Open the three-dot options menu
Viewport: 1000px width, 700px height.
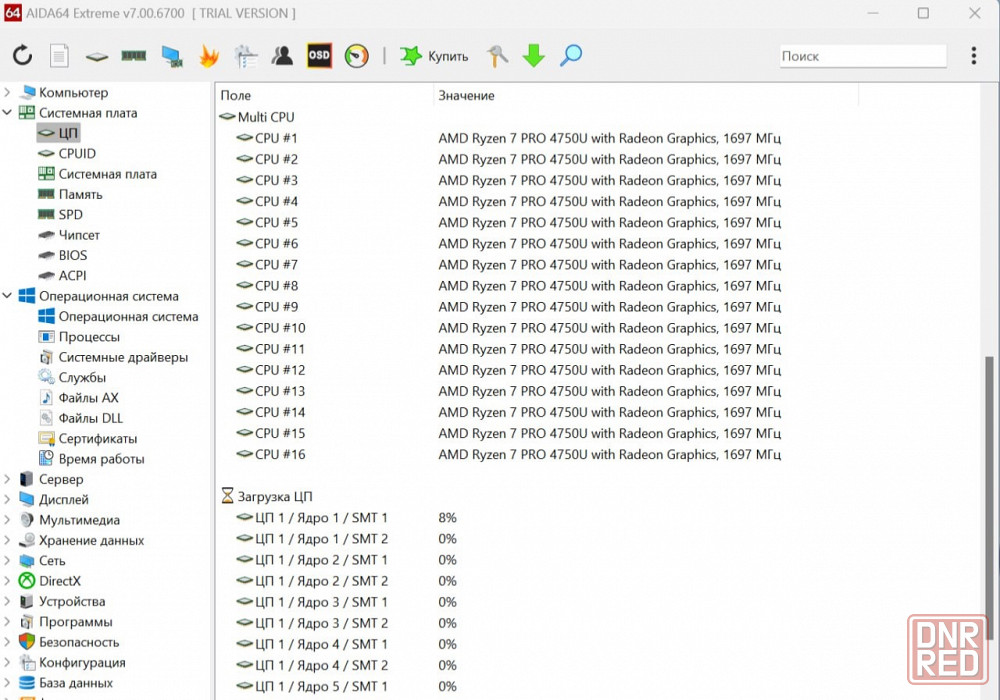(x=973, y=56)
